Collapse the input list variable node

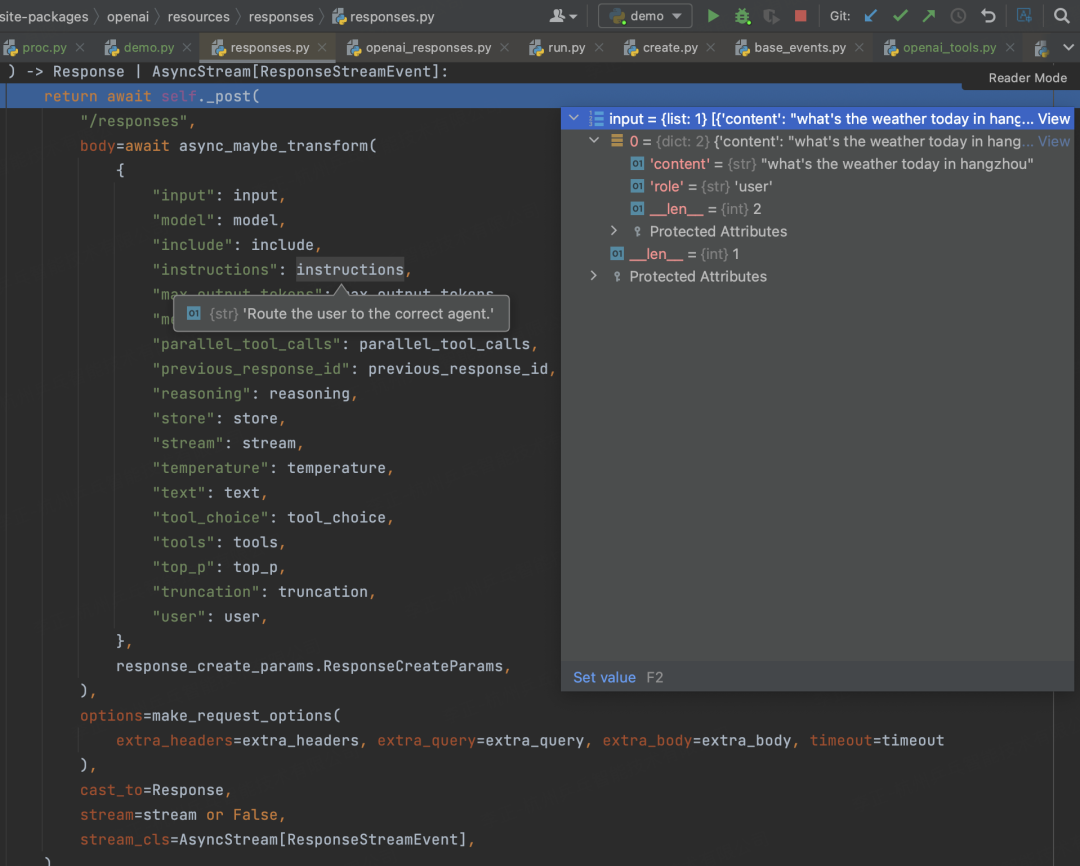click(x=573, y=119)
